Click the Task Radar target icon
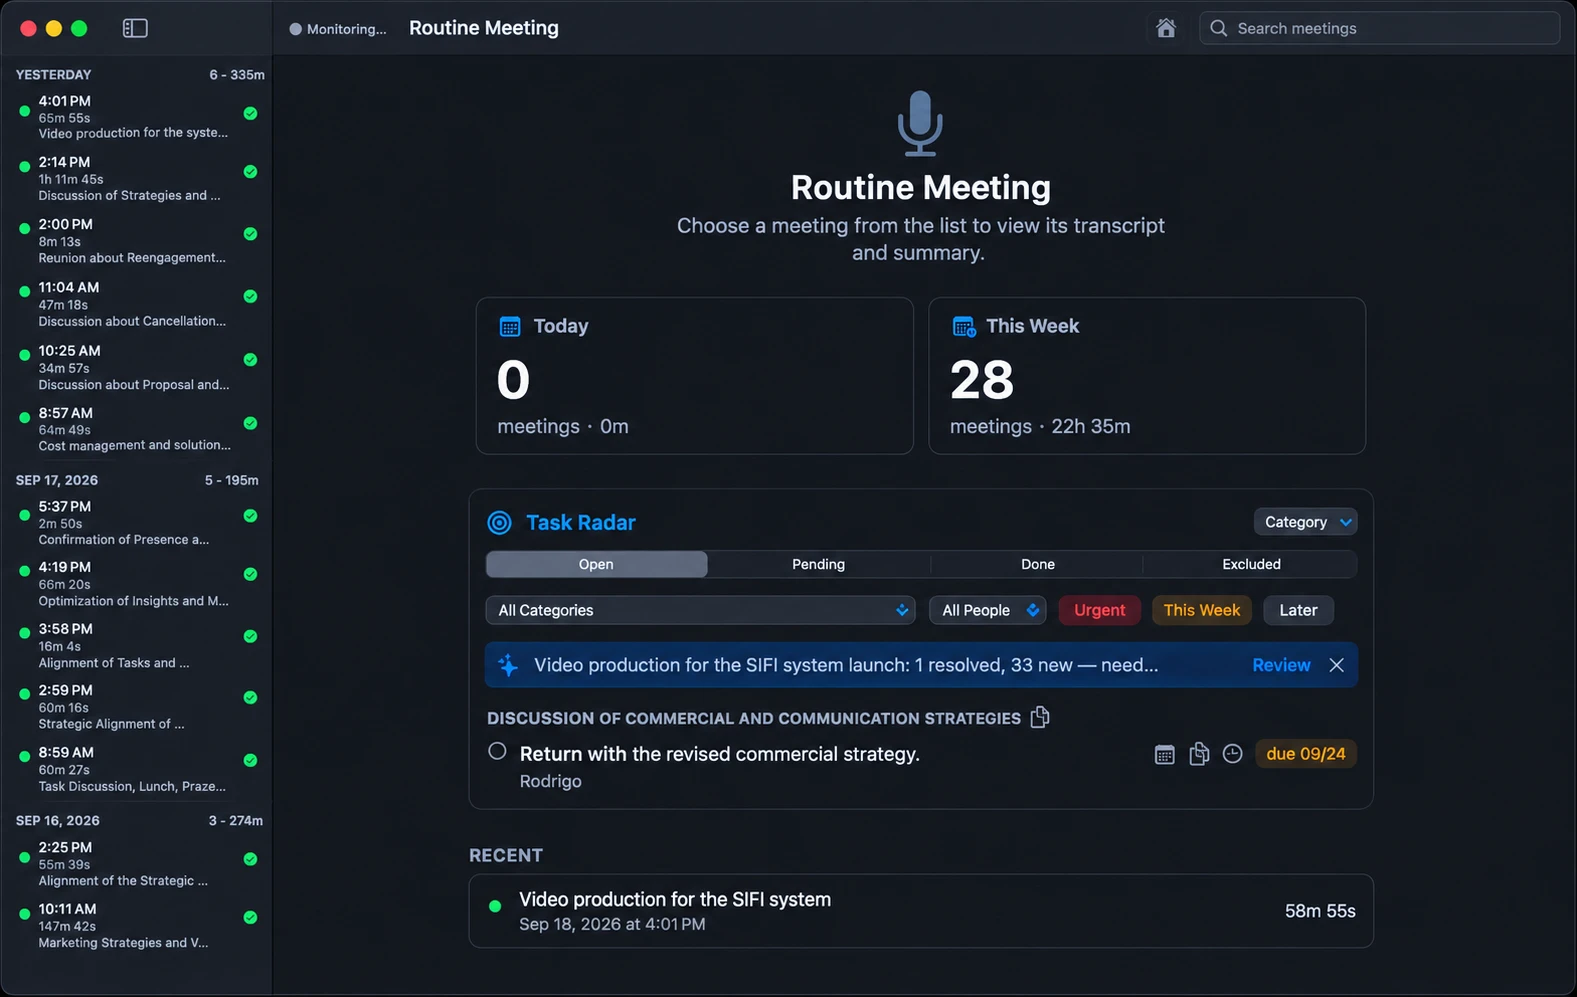This screenshot has height=997, width=1577. pos(499,522)
